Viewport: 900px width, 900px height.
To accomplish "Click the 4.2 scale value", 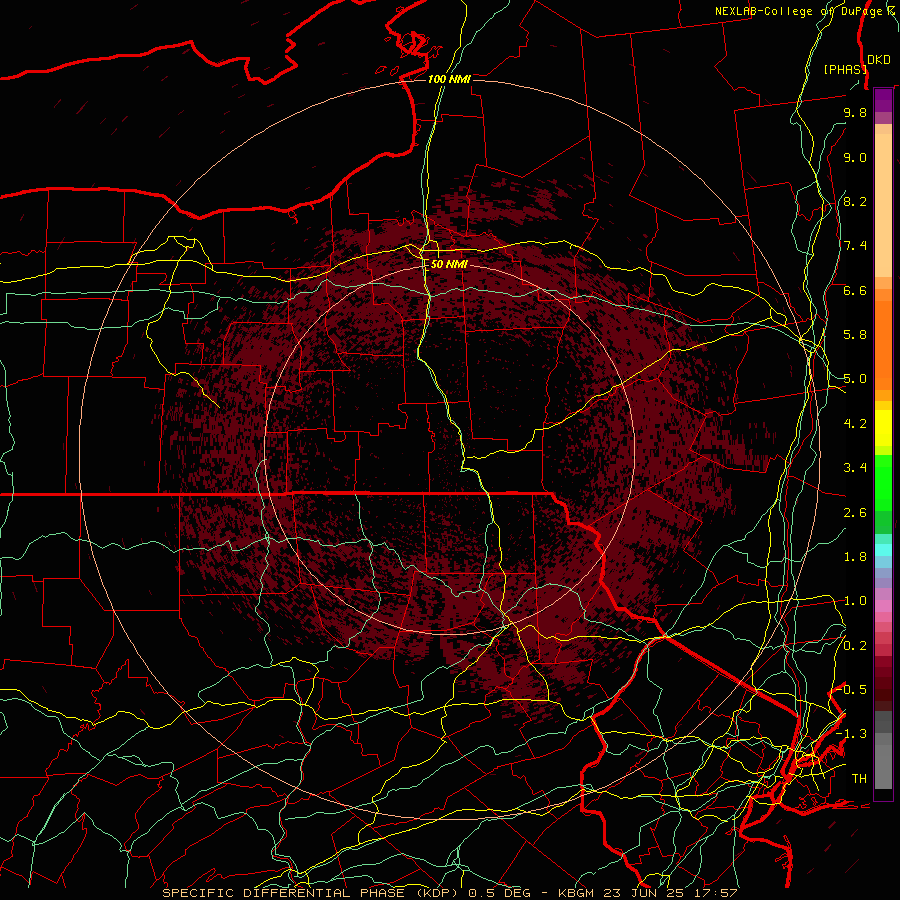I will point(855,424).
